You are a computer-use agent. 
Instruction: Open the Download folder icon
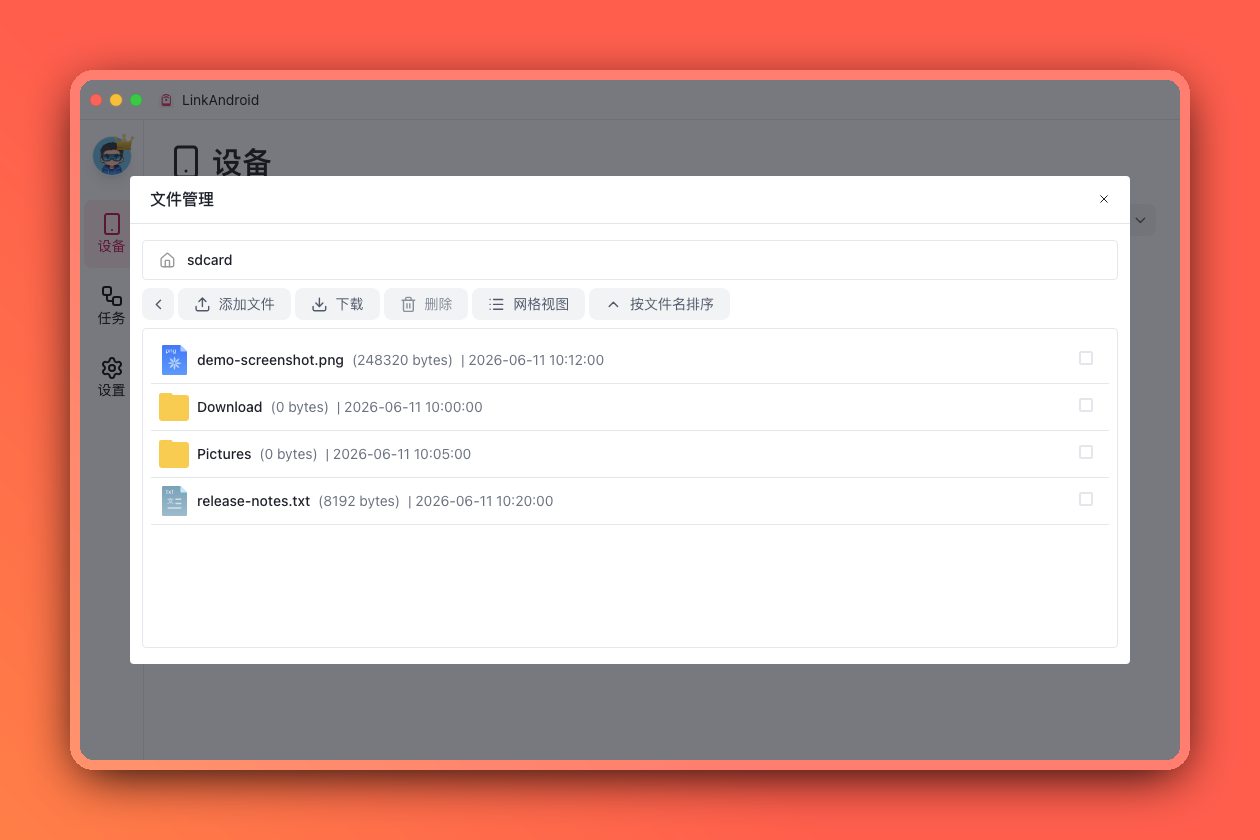pyautogui.click(x=174, y=407)
